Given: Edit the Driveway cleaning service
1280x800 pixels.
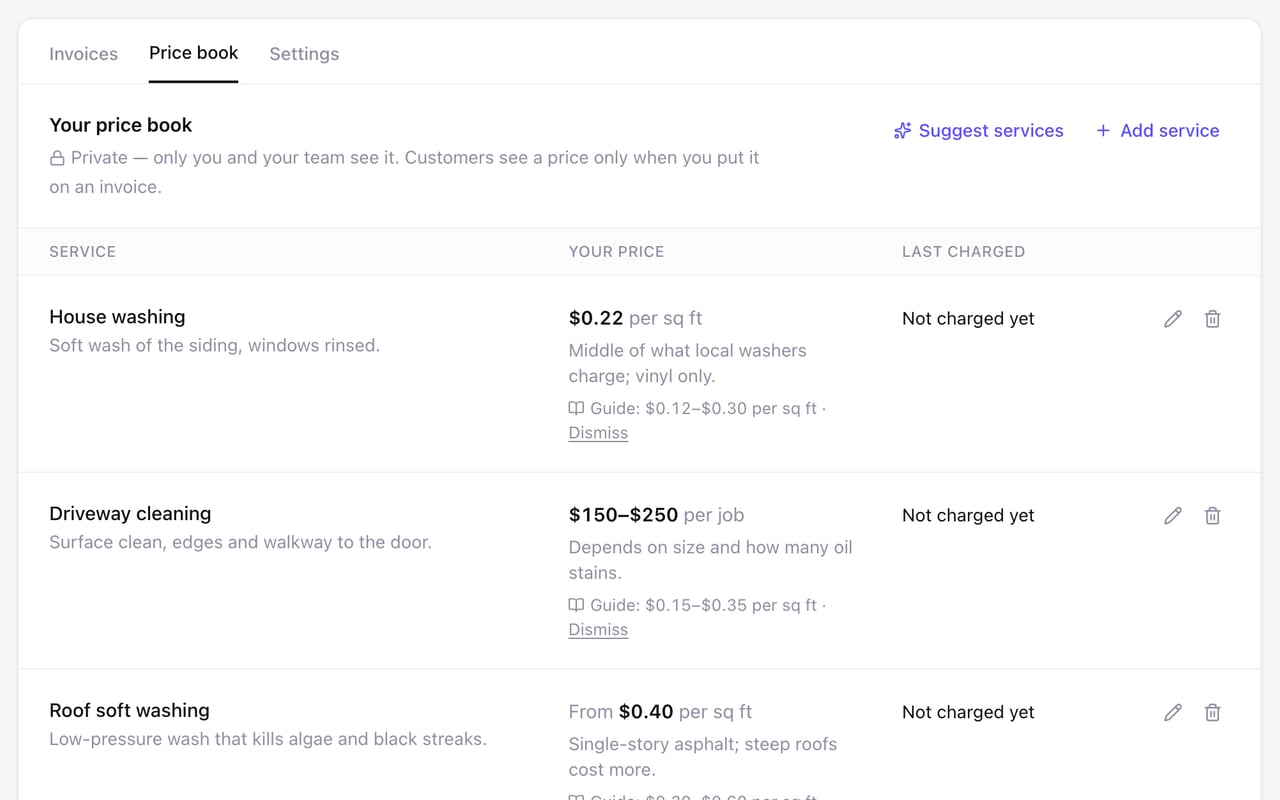Looking at the screenshot, I should click(1173, 516).
